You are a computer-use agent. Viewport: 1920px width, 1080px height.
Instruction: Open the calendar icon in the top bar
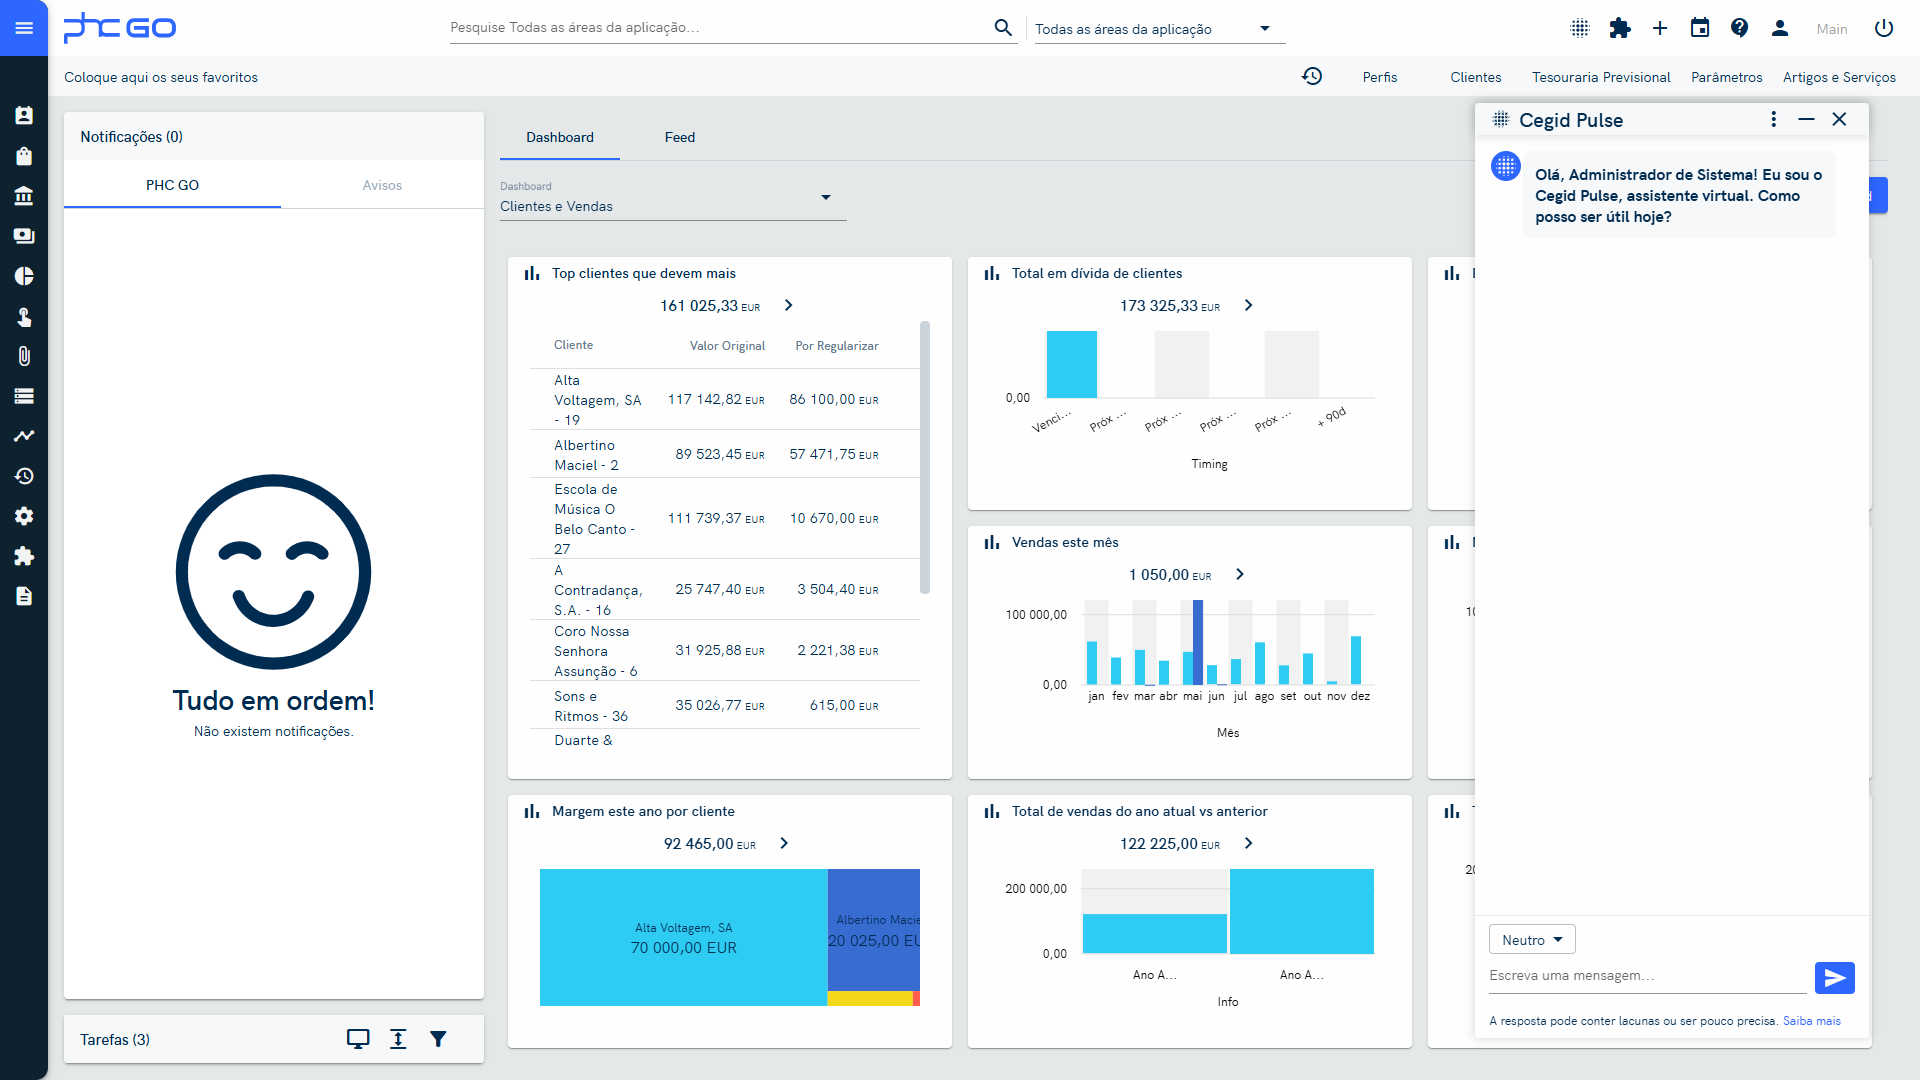click(1700, 28)
